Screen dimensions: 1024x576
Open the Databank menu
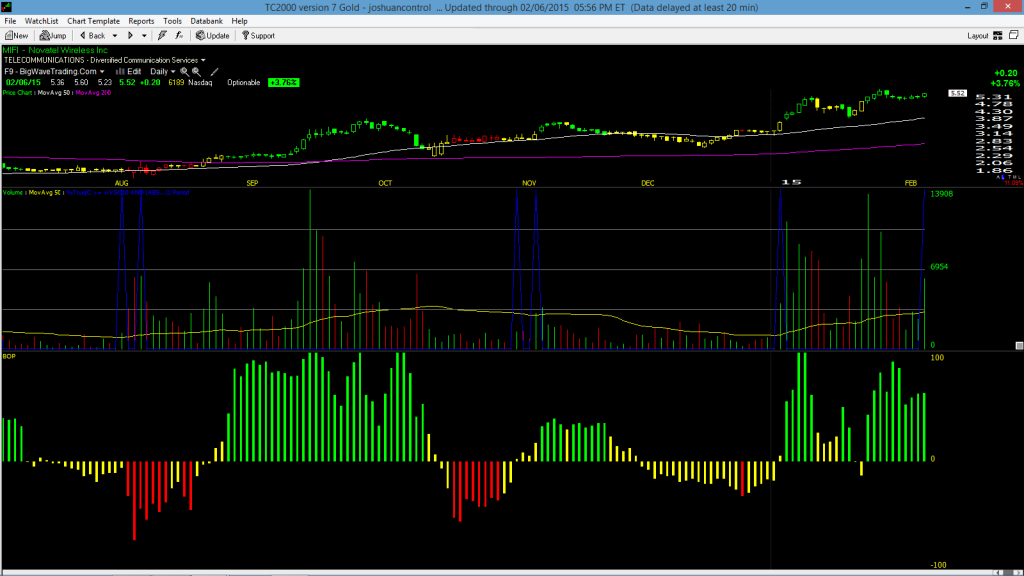tap(206, 21)
